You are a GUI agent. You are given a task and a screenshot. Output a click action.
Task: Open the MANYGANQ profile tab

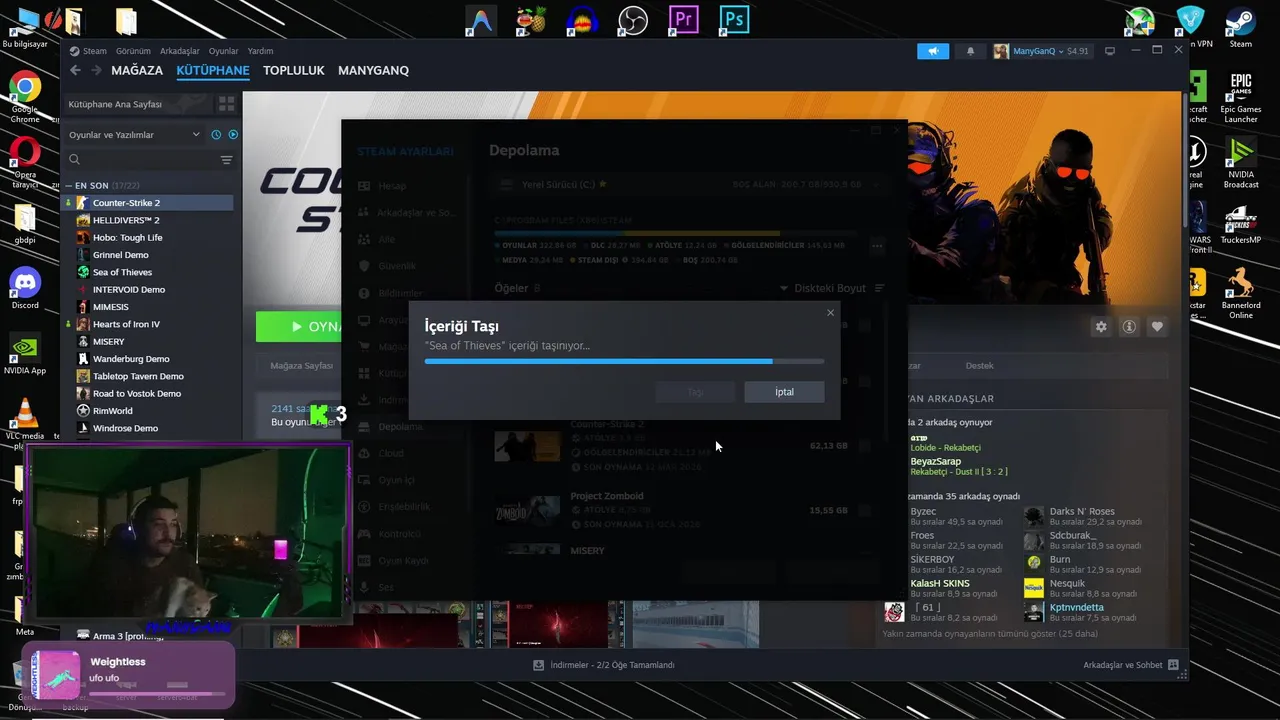373,70
